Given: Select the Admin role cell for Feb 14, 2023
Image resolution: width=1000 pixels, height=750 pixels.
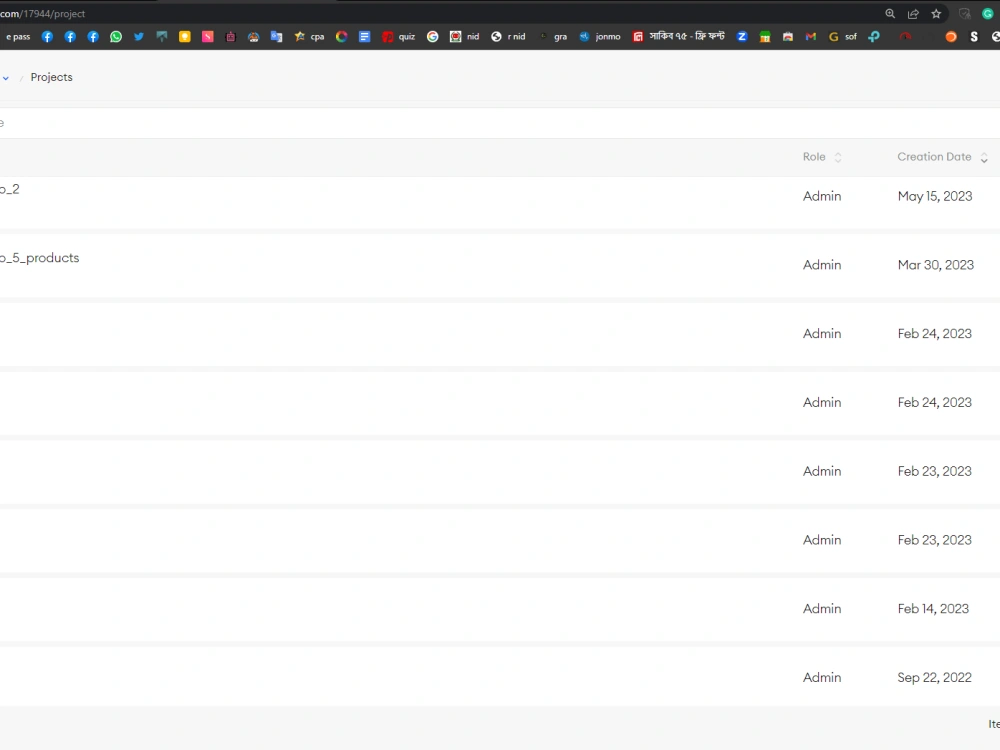Looking at the screenshot, I should (x=821, y=608).
